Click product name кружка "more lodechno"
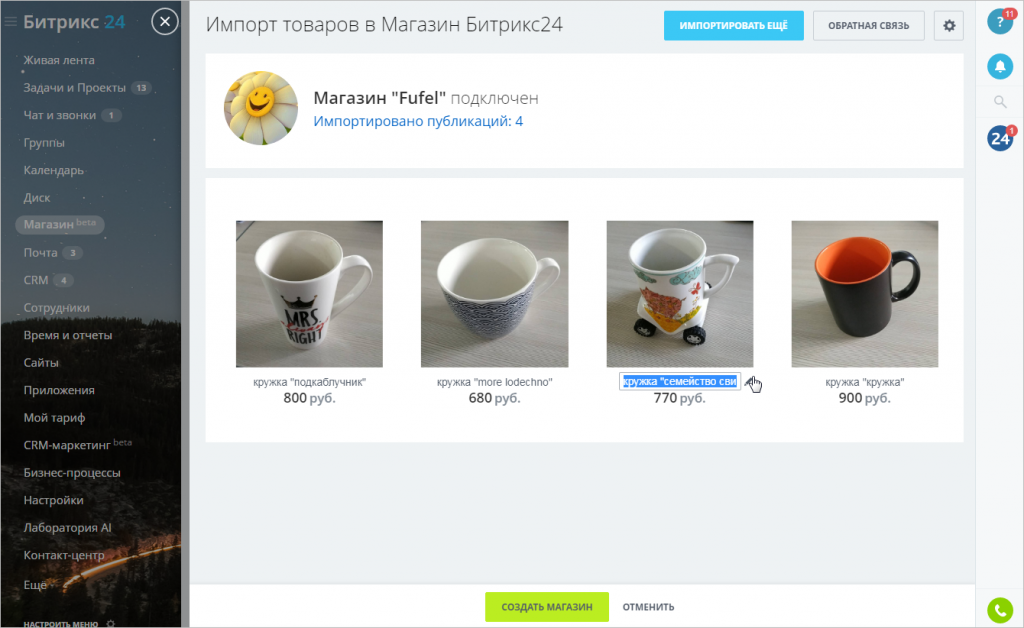 pyautogui.click(x=494, y=382)
